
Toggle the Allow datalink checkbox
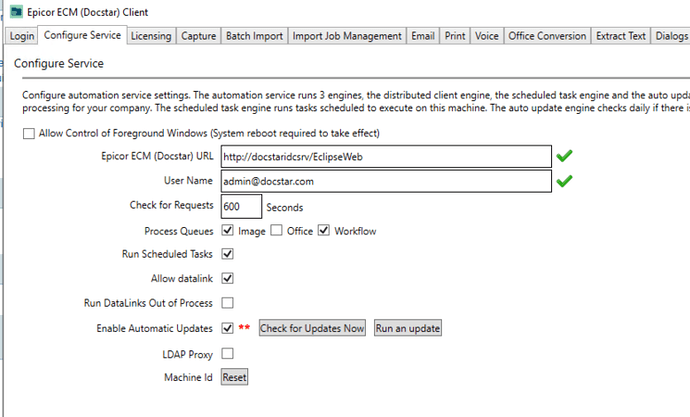[x=228, y=278]
